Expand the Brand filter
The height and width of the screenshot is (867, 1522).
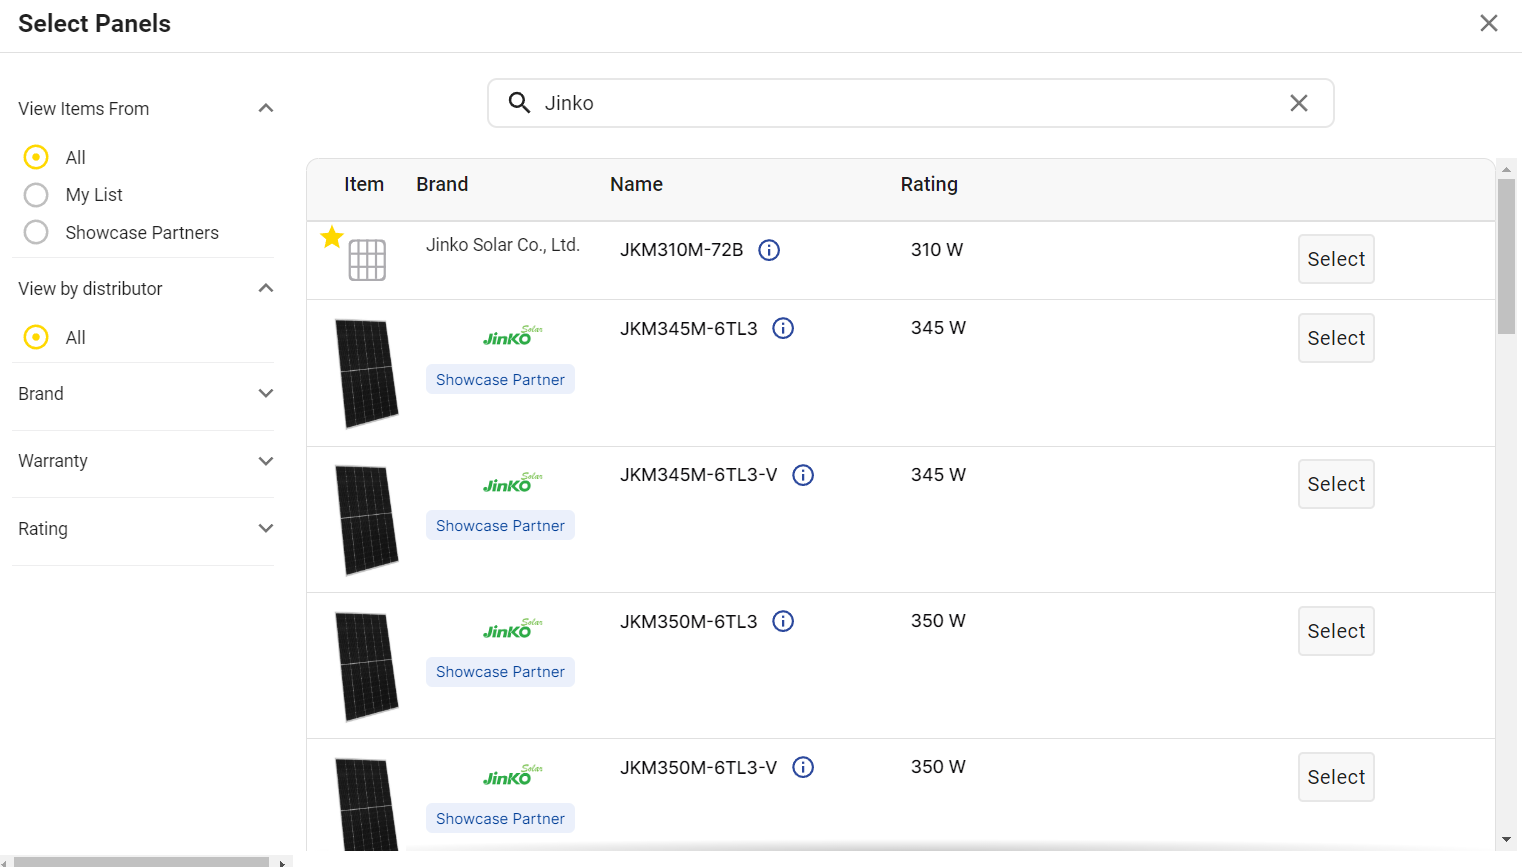266,393
